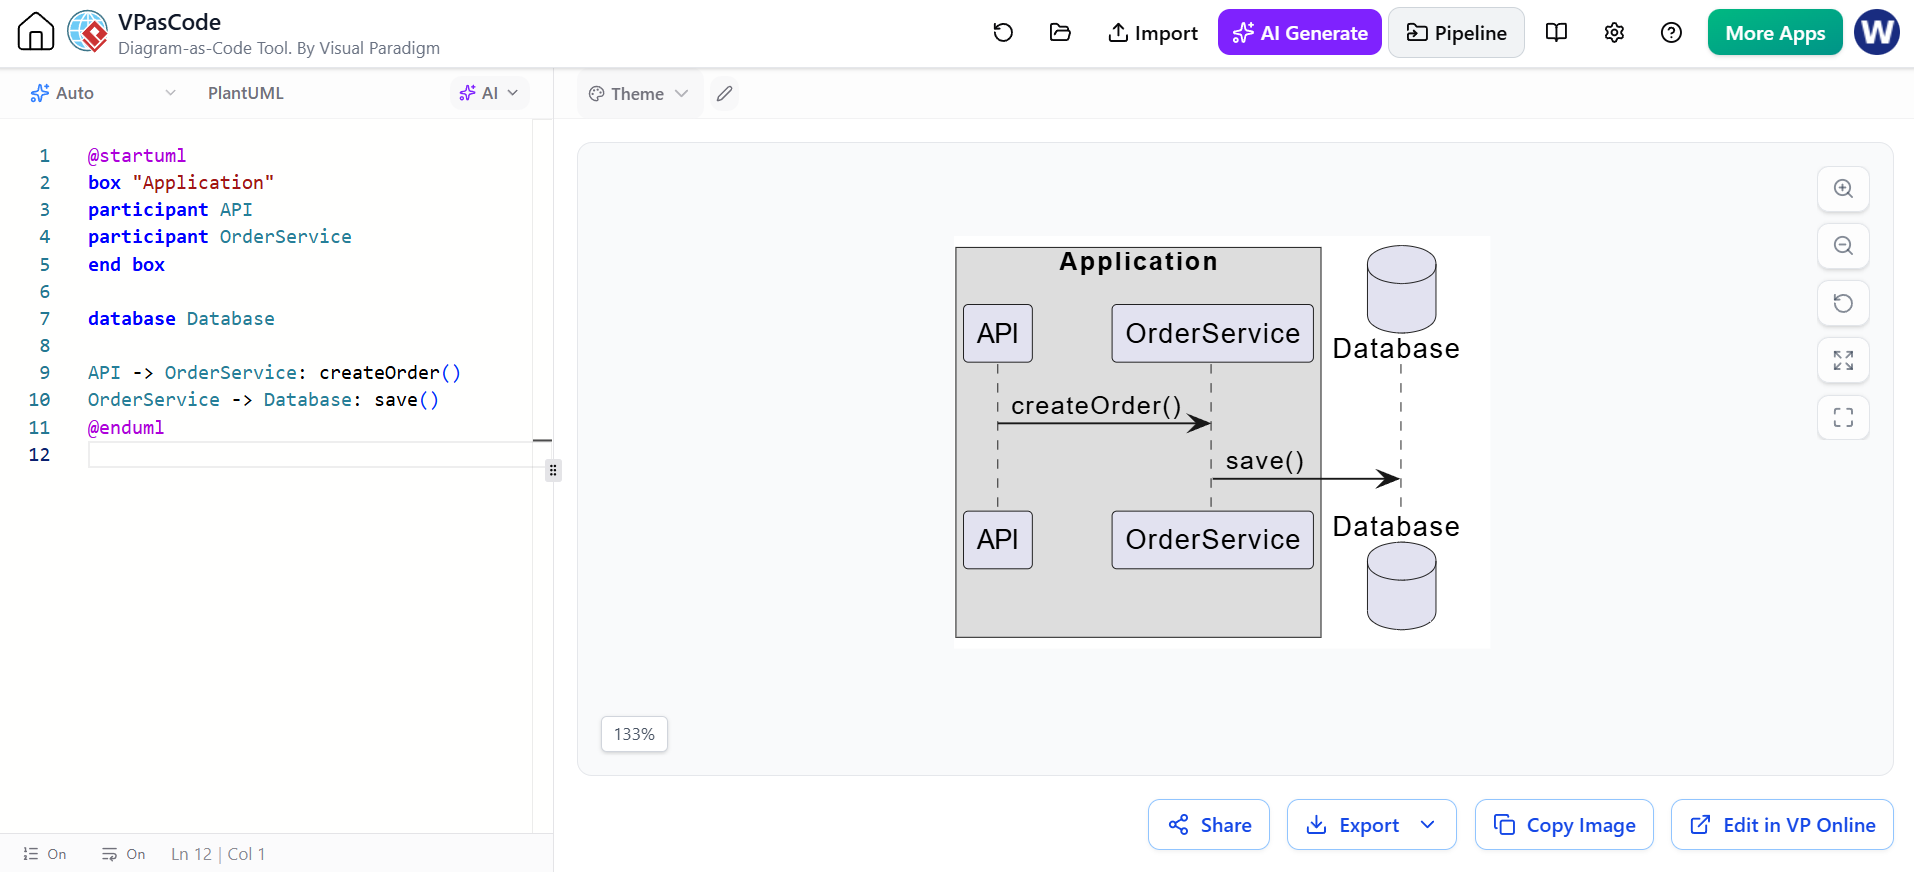The width and height of the screenshot is (1914, 872).
Task: Open settings gear icon
Action: click(x=1614, y=33)
